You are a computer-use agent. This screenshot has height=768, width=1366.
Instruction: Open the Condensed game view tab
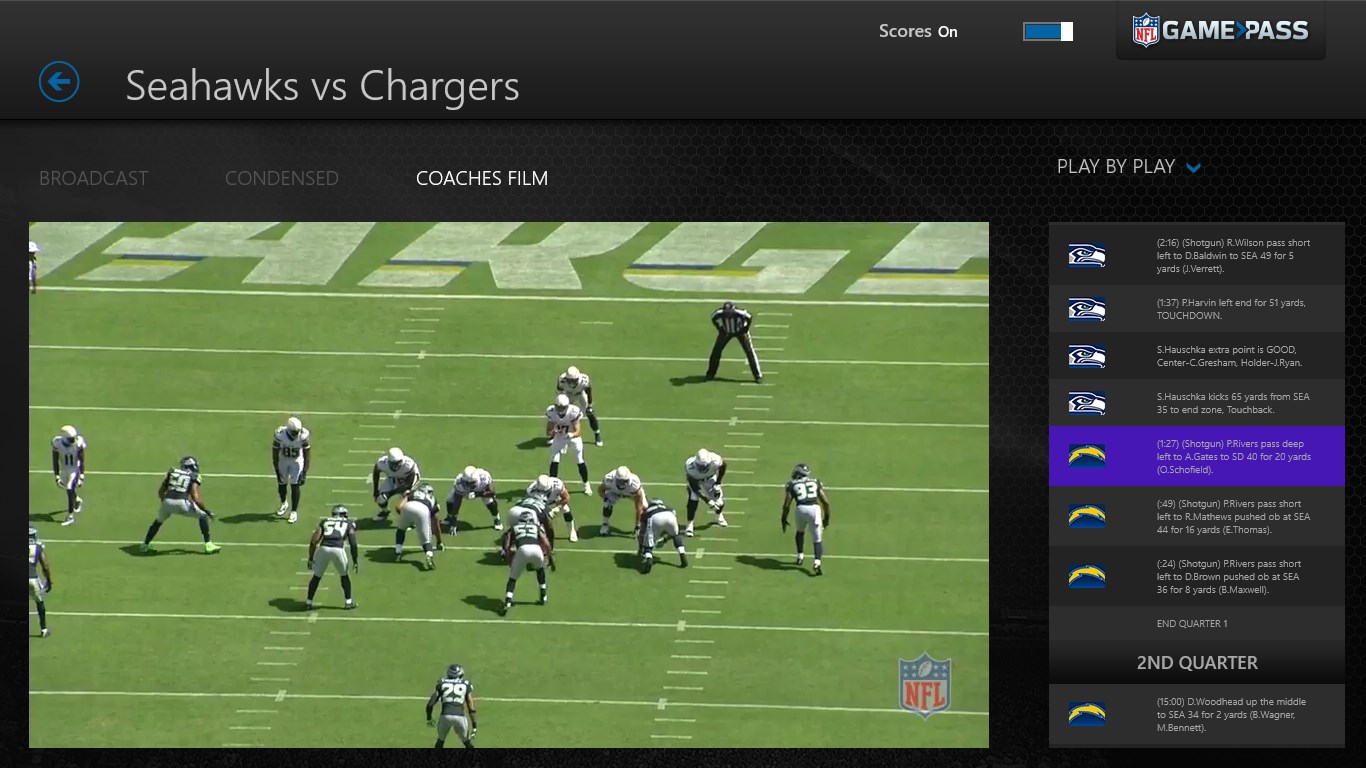[282, 178]
